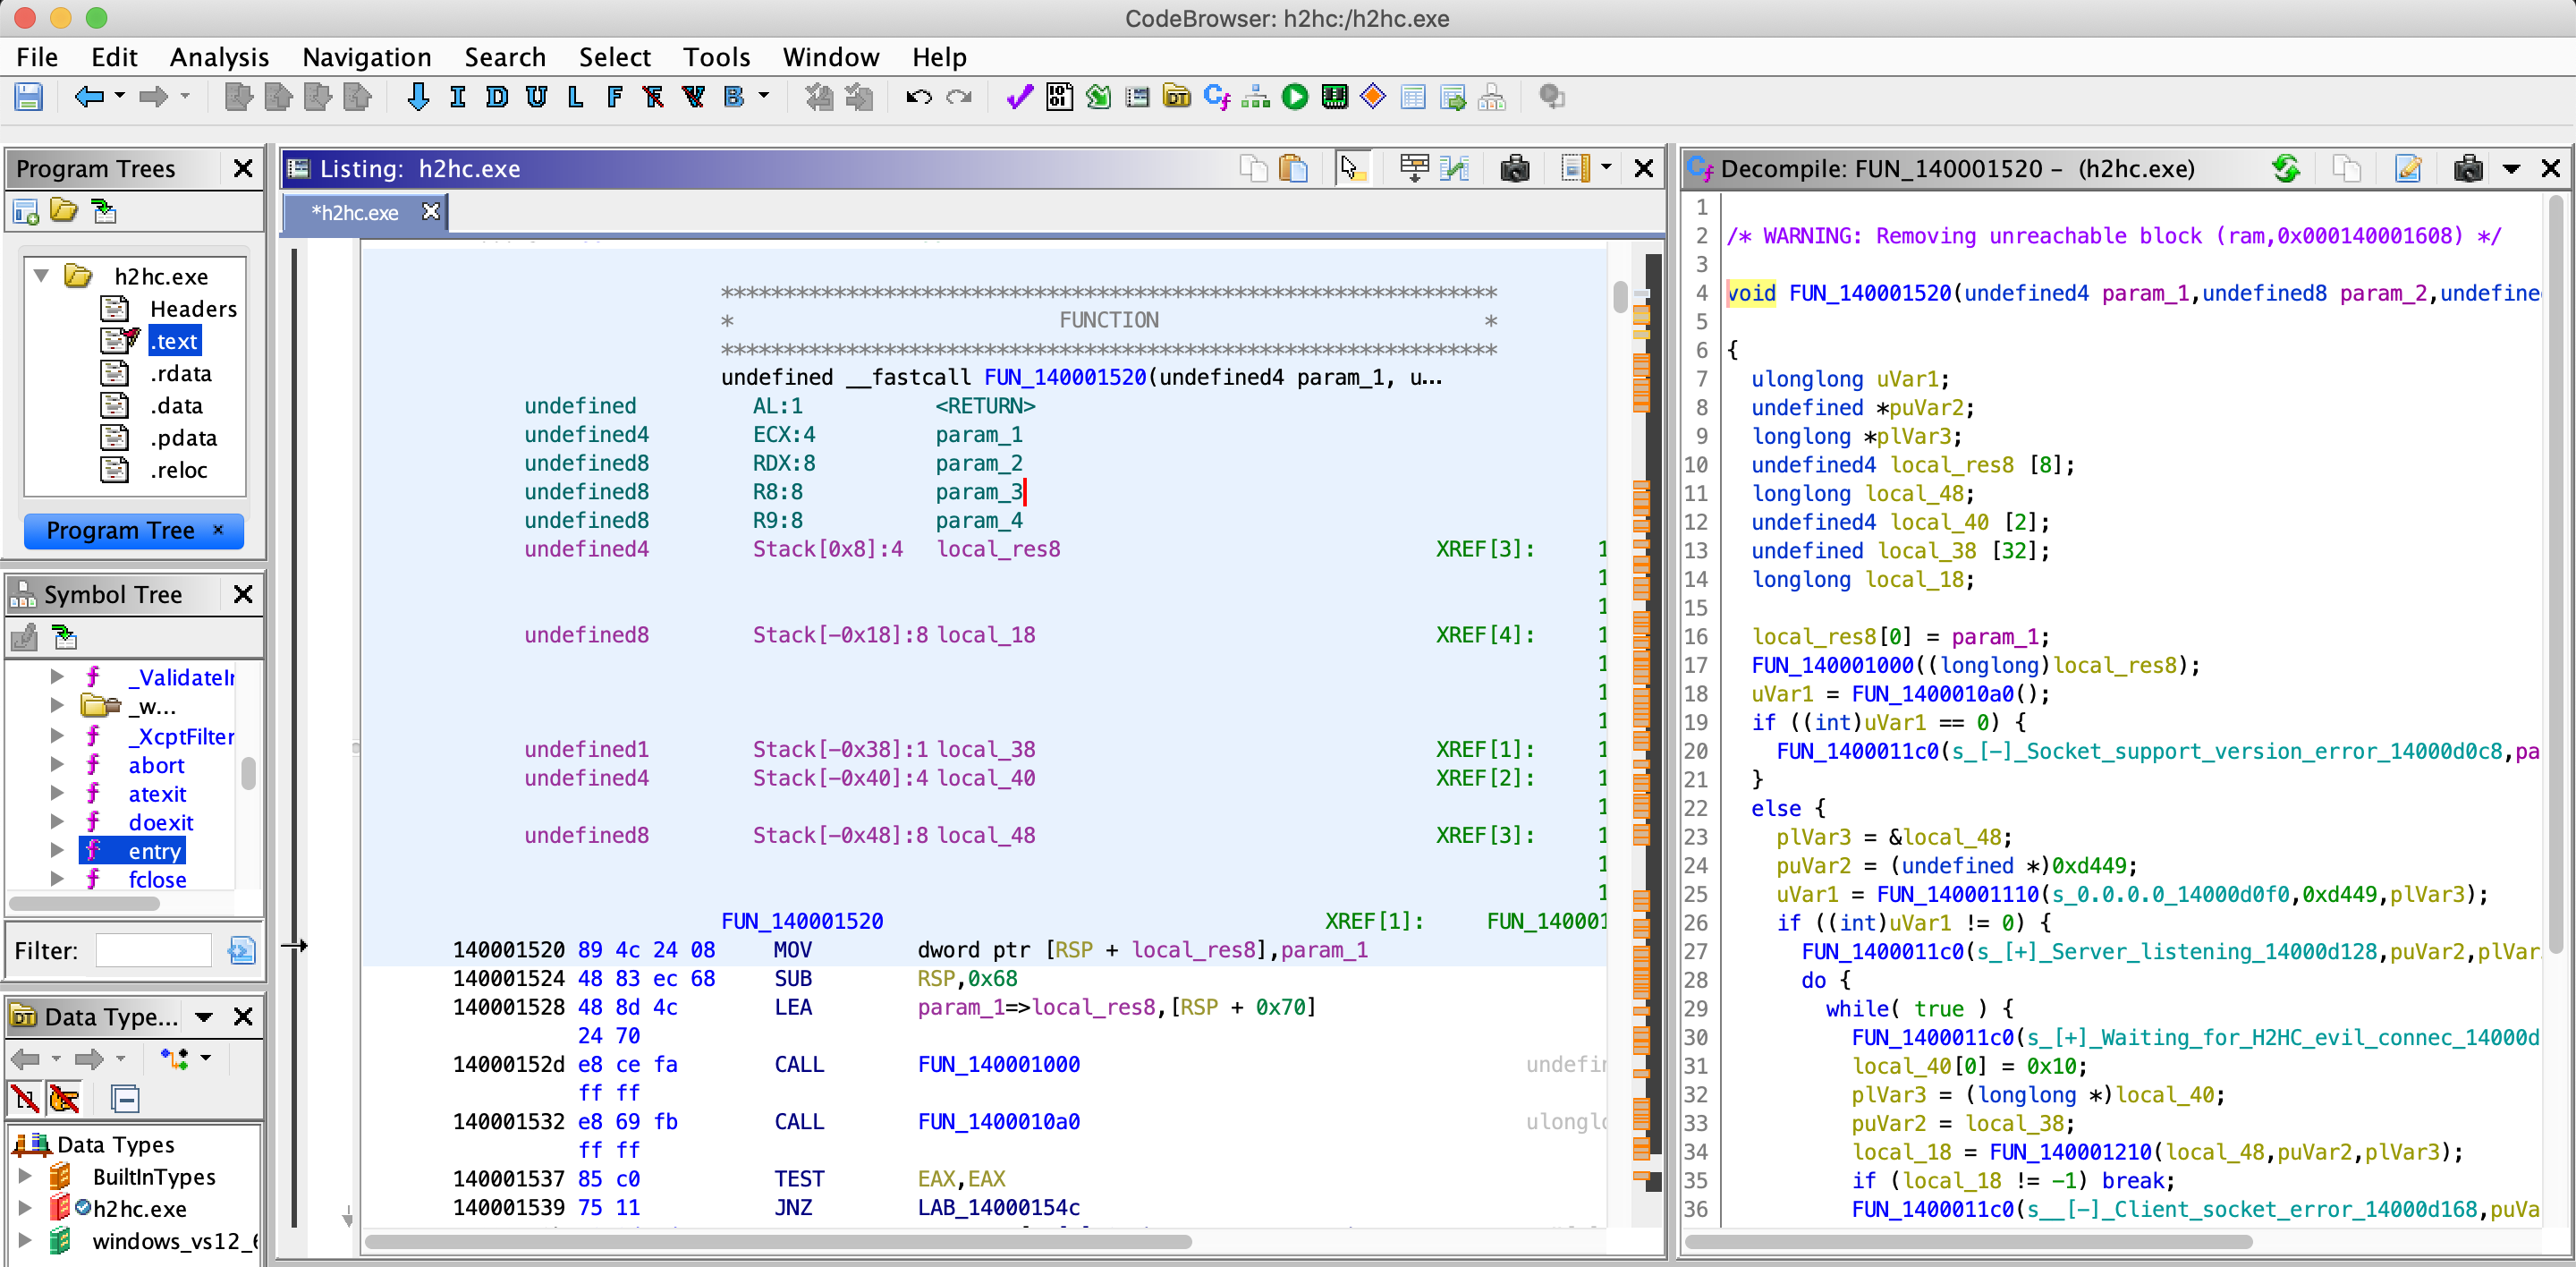Select the doexit function in Symbol Tree
The height and width of the screenshot is (1267, 2576).
[x=161, y=822]
